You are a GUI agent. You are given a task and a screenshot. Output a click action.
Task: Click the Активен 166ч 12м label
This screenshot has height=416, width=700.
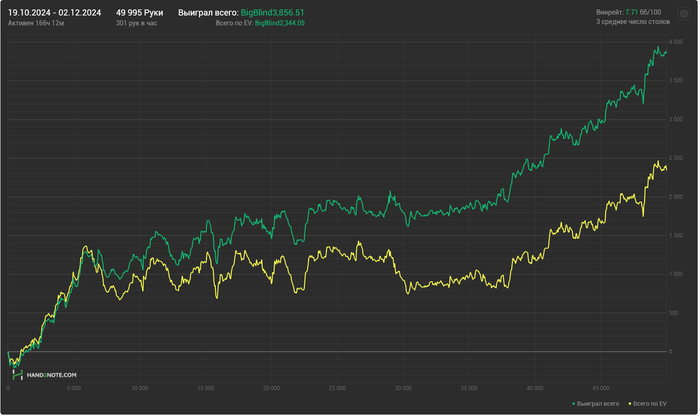(x=36, y=23)
